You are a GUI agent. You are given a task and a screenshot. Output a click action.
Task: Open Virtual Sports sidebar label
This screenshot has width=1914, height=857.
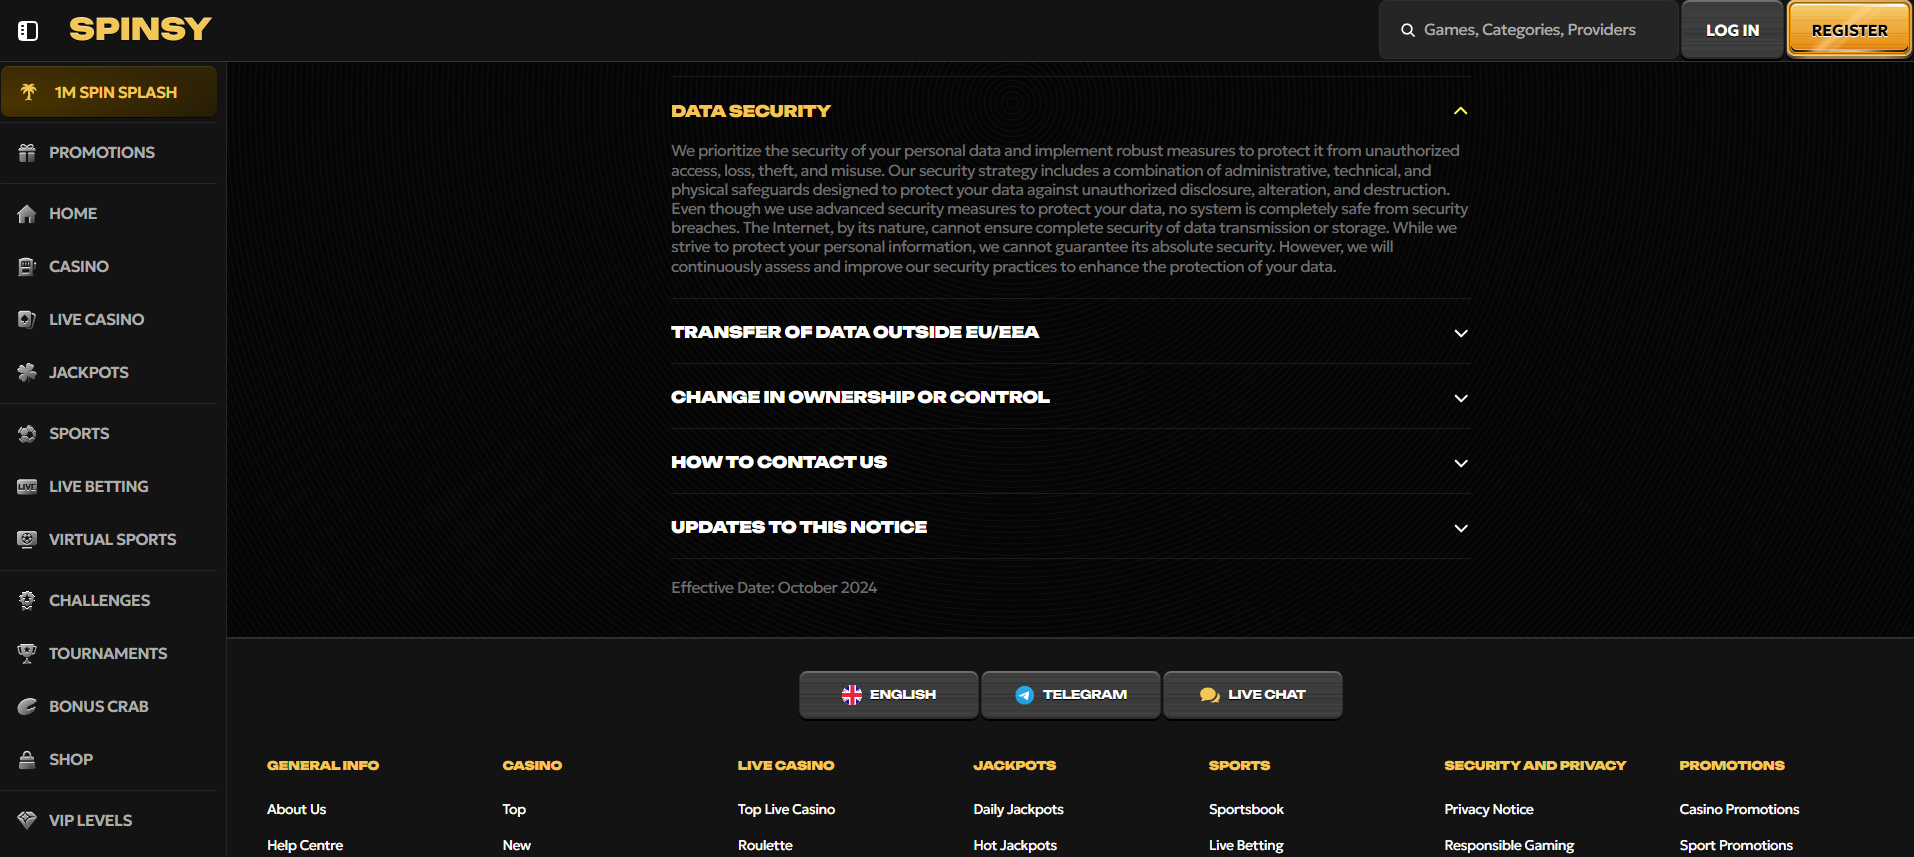pyautogui.click(x=113, y=540)
